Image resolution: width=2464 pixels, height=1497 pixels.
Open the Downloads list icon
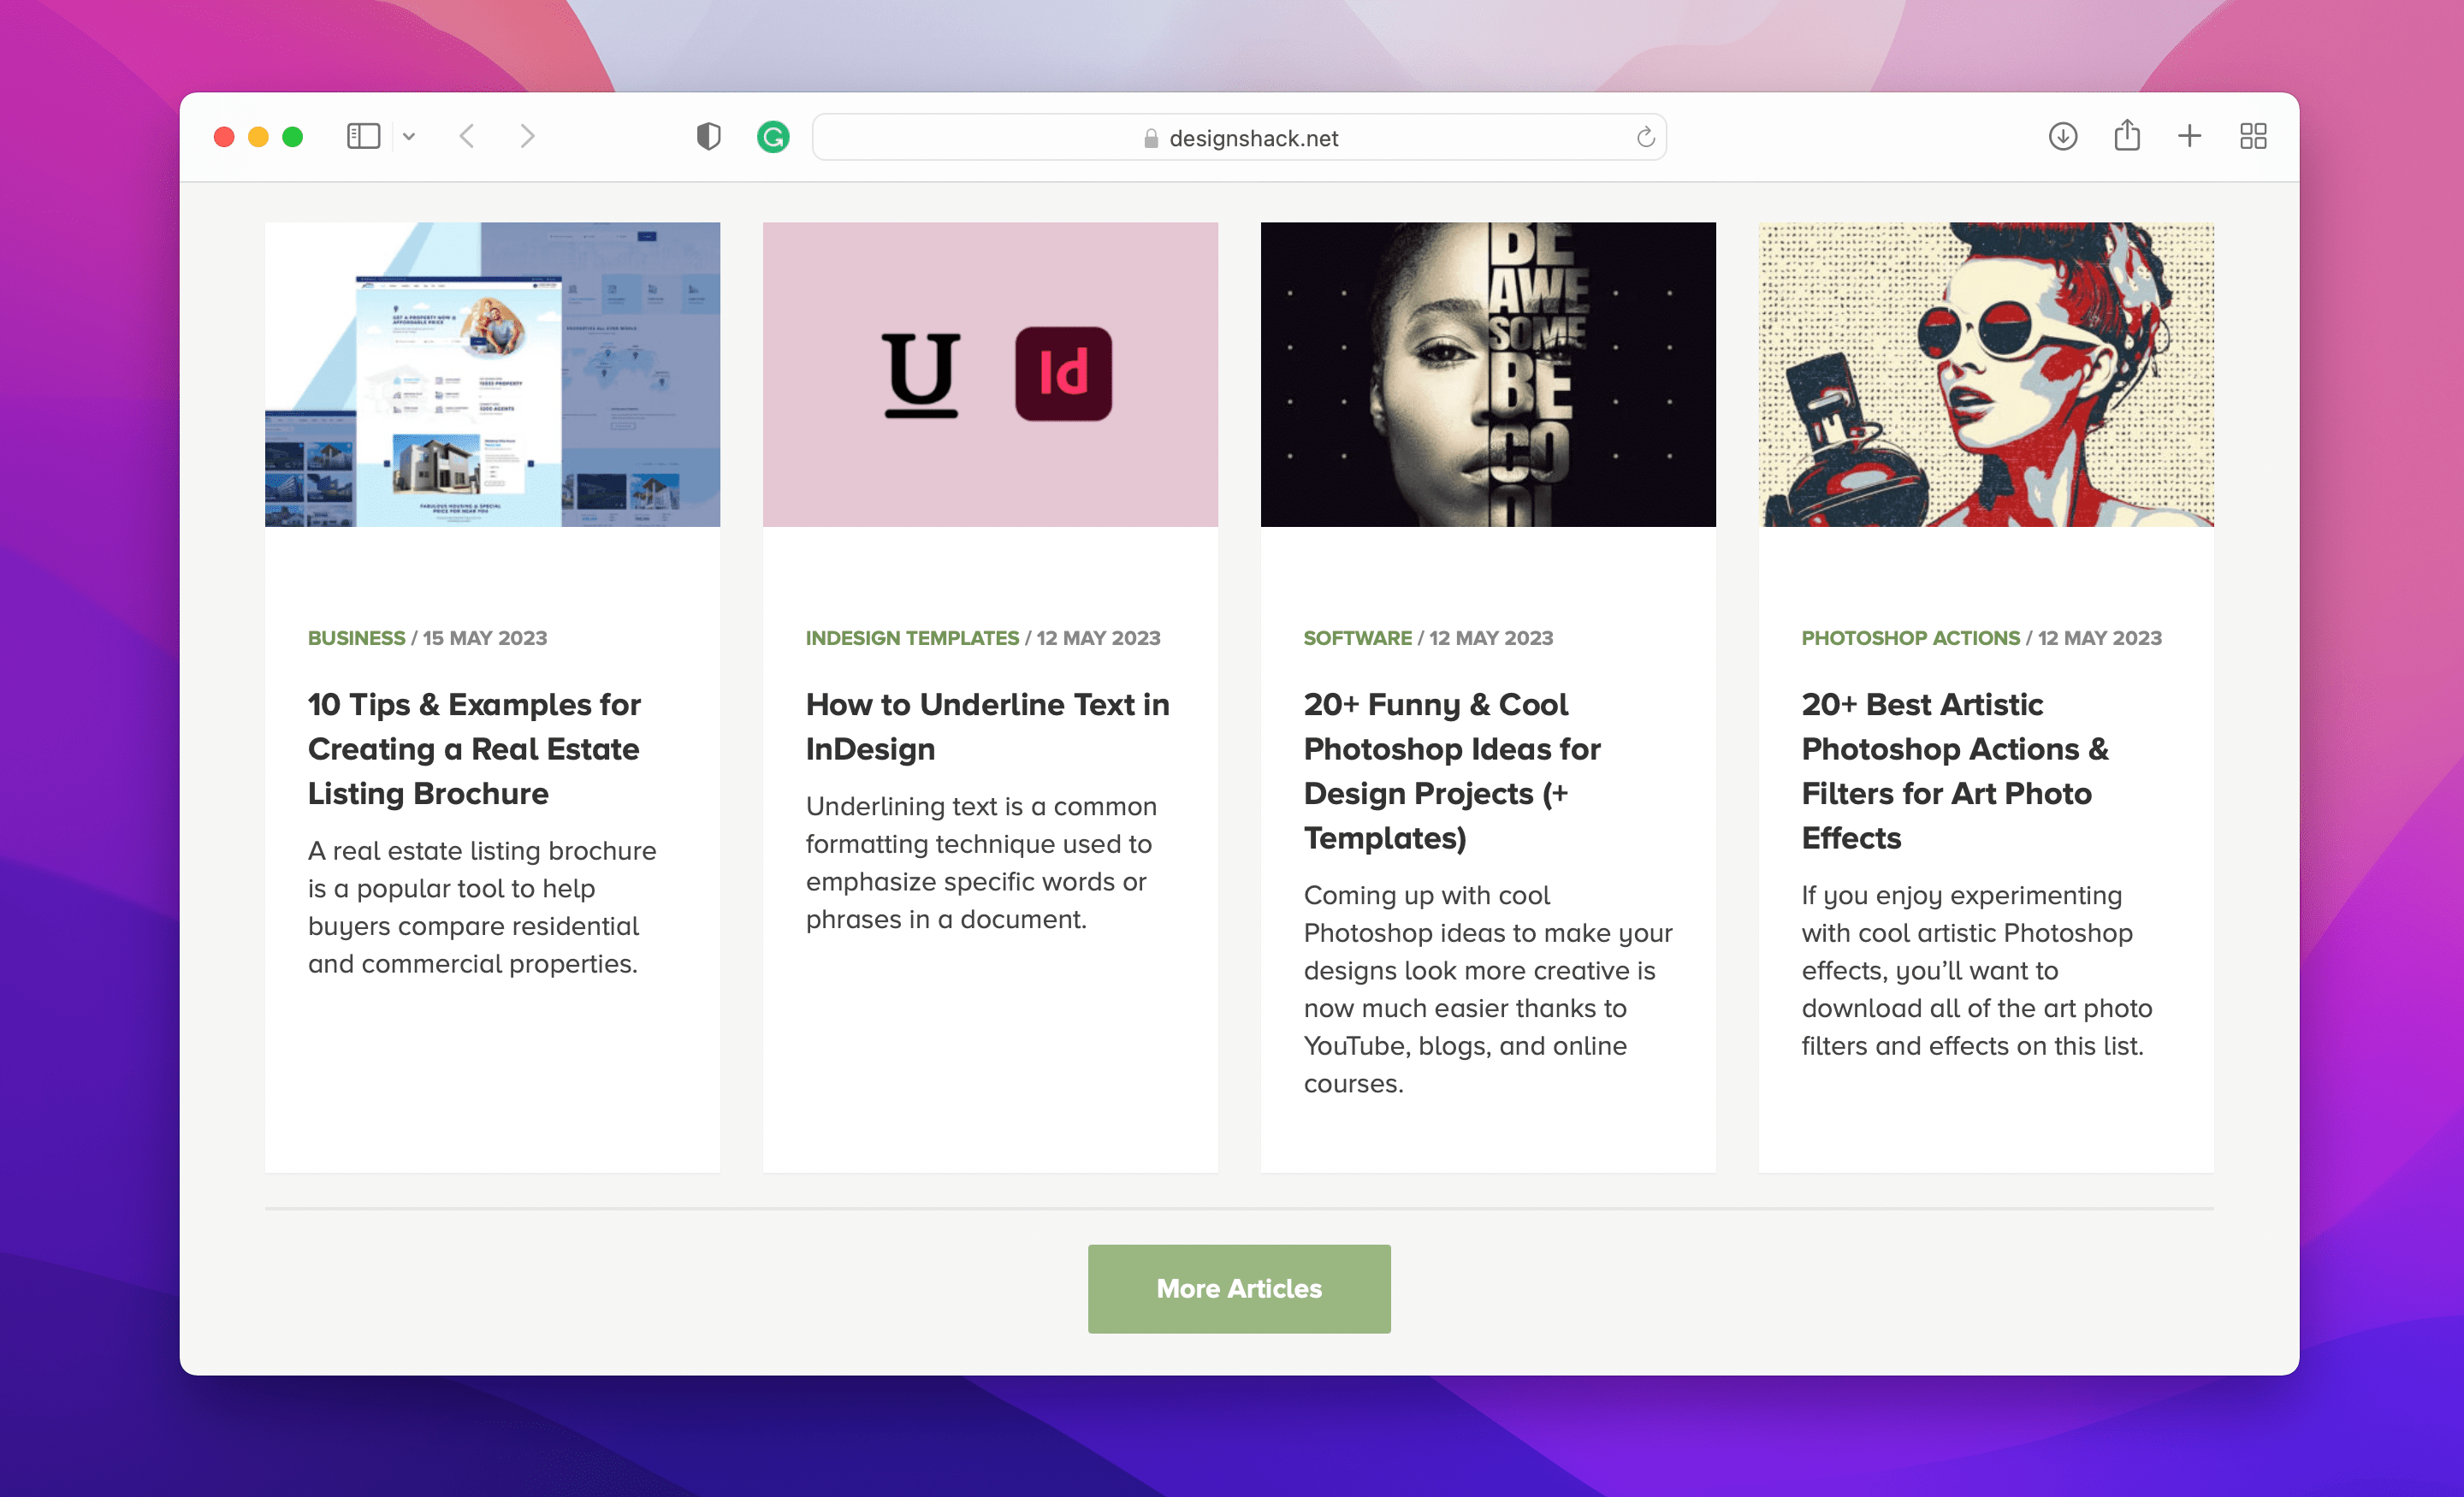[x=2062, y=136]
